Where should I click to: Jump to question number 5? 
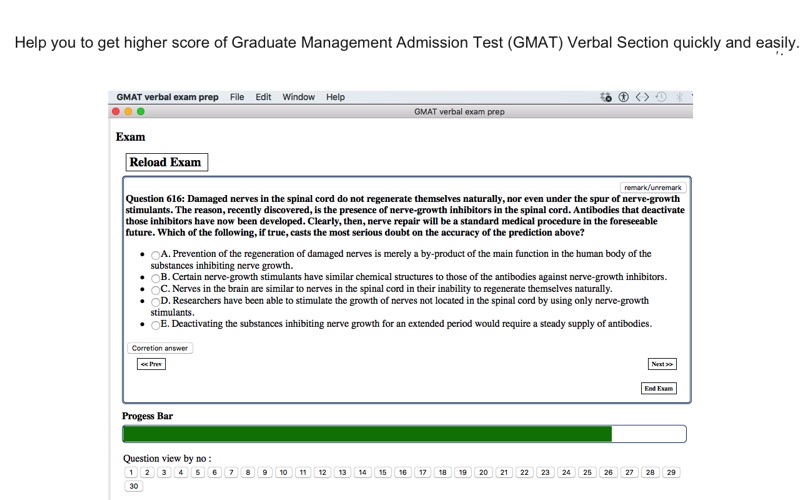click(x=197, y=472)
